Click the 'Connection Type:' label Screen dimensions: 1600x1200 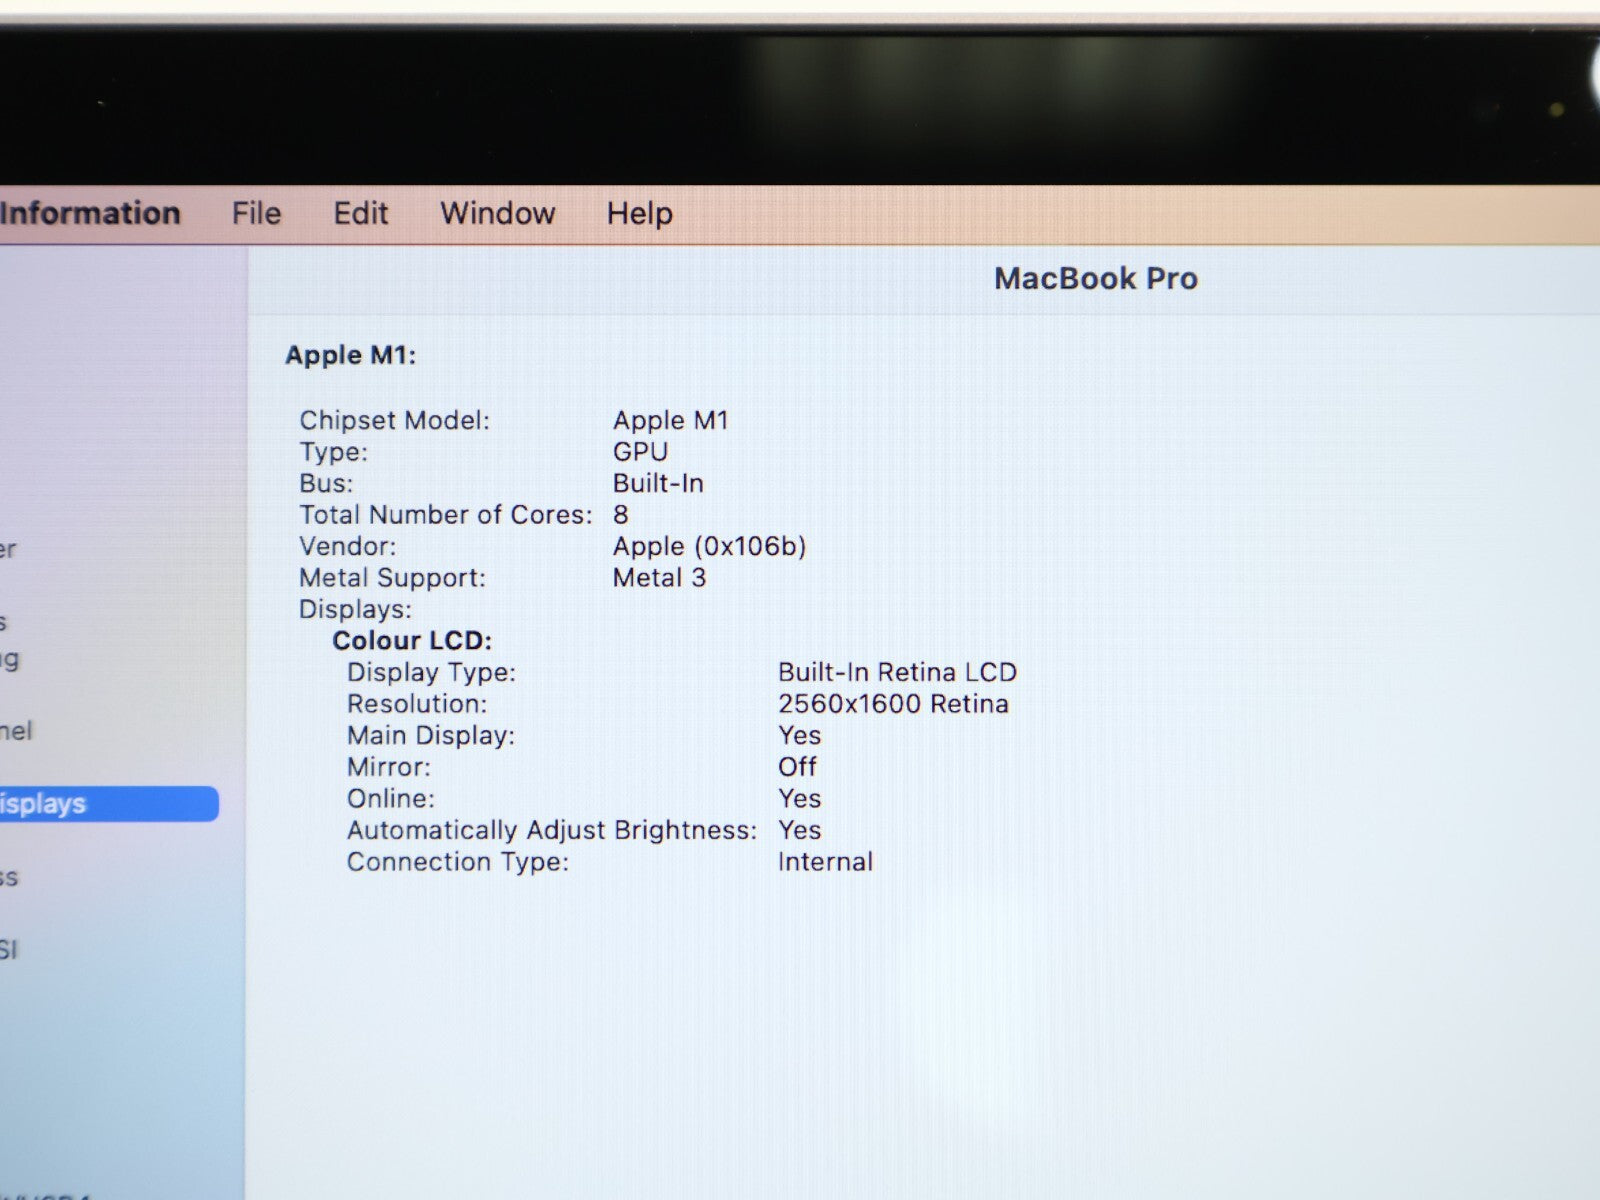(458, 862)
